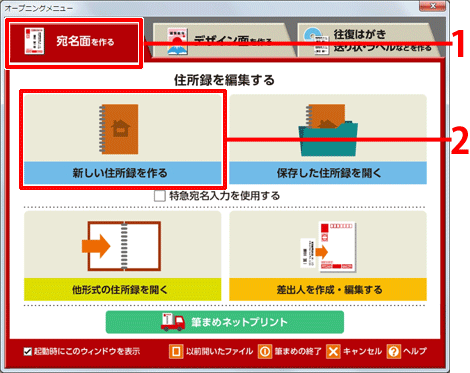Viewport: 470px width, 373px height.
Task: Click the CD label icon on third tab
Action: tap(317, 41)
